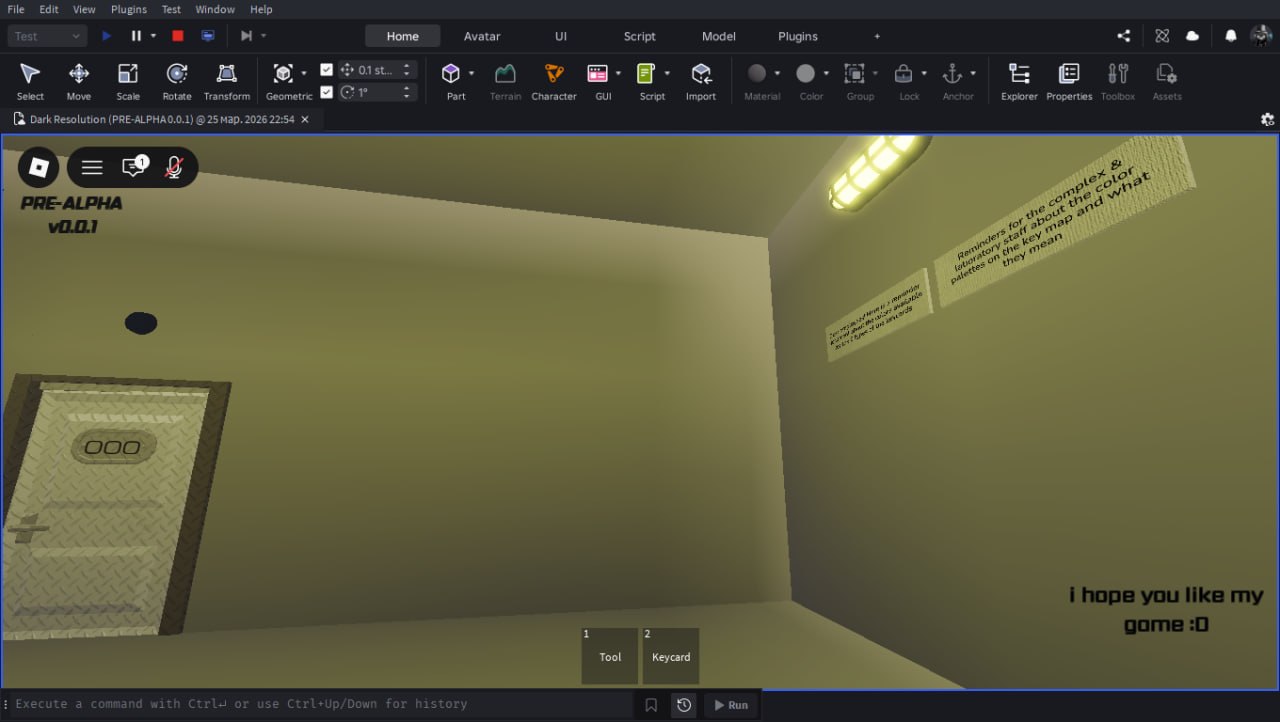Equip the Tool hotbar slot 1
This screenshot has width=1280, height=722.
point(610,656)
